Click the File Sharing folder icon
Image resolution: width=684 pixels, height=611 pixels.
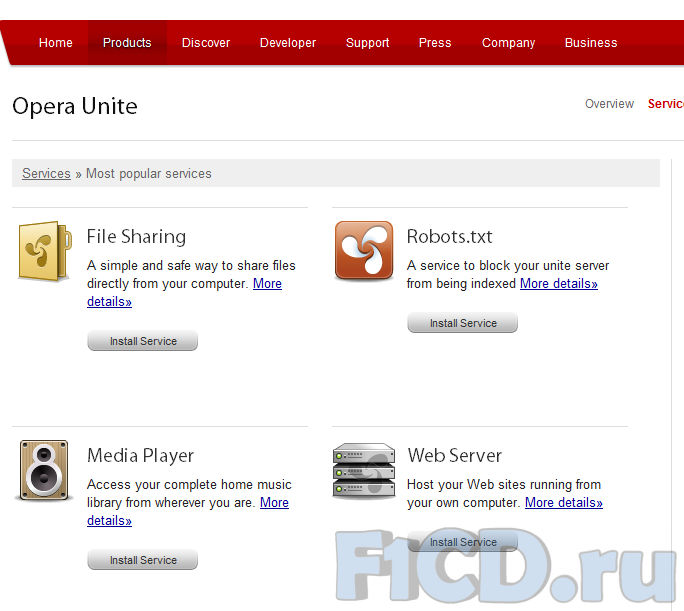[x=44, y=251]
